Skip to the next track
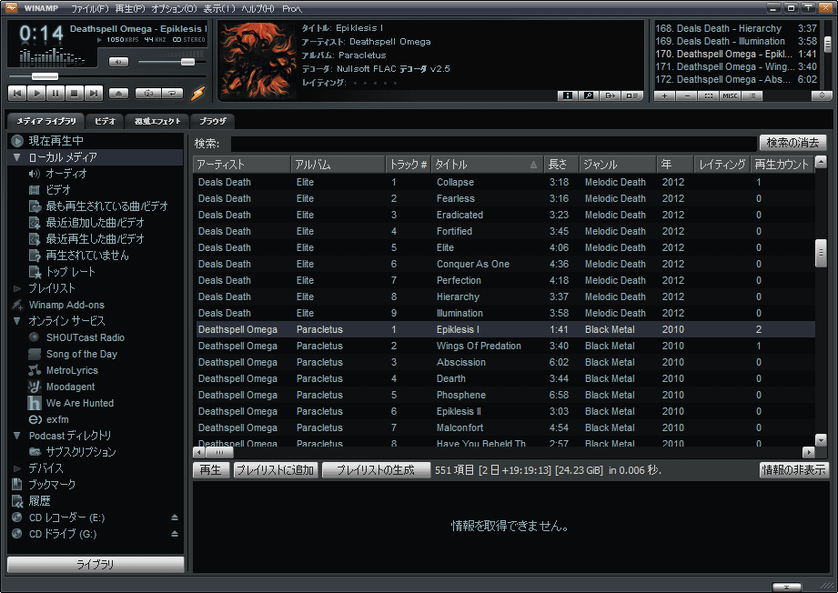This screenshot has width=838, height=593. click(94, 93)
